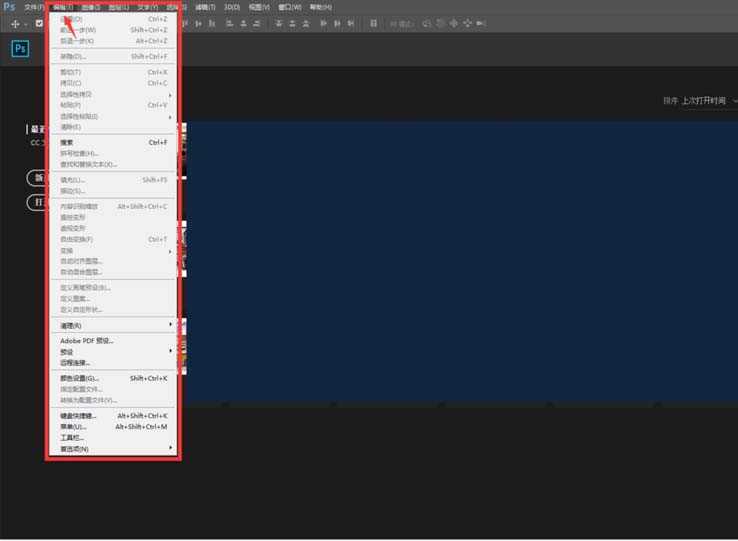Select 菜单(U)... from the Edit menu
Screen dimensions: 738x541
coord(112,427)
